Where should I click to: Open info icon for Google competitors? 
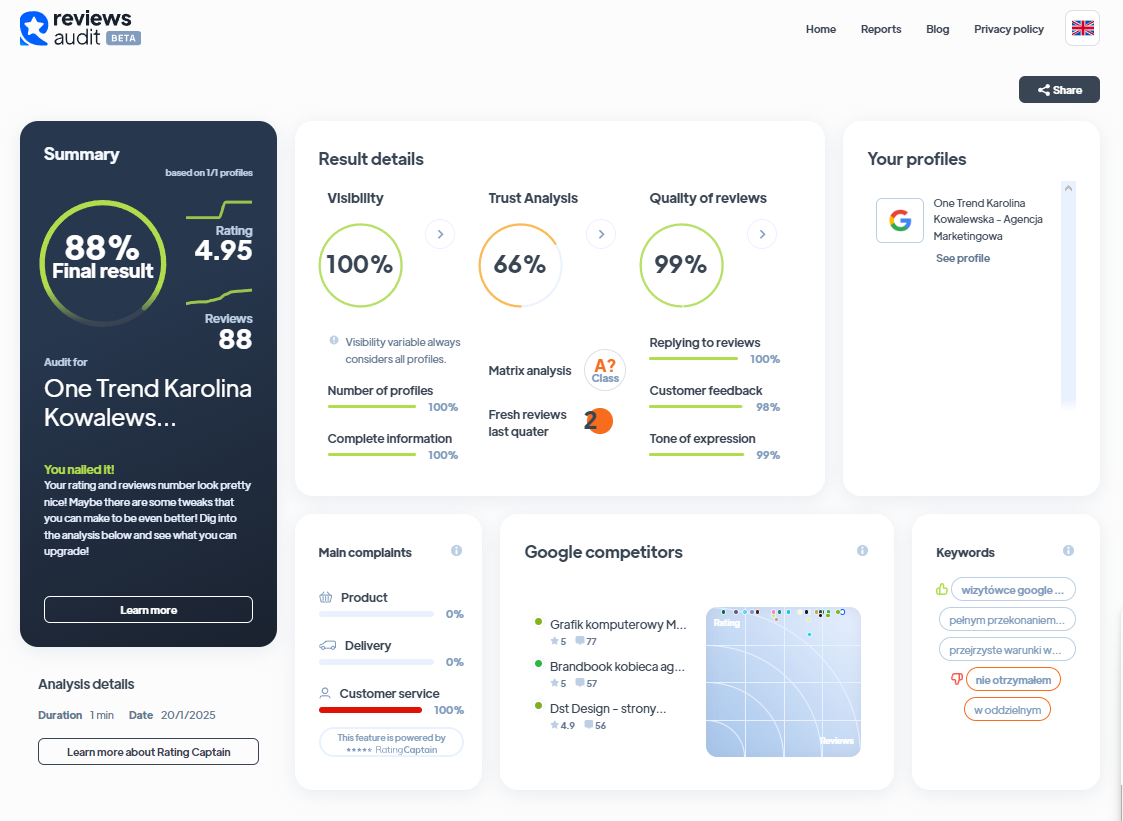(862, 551)
